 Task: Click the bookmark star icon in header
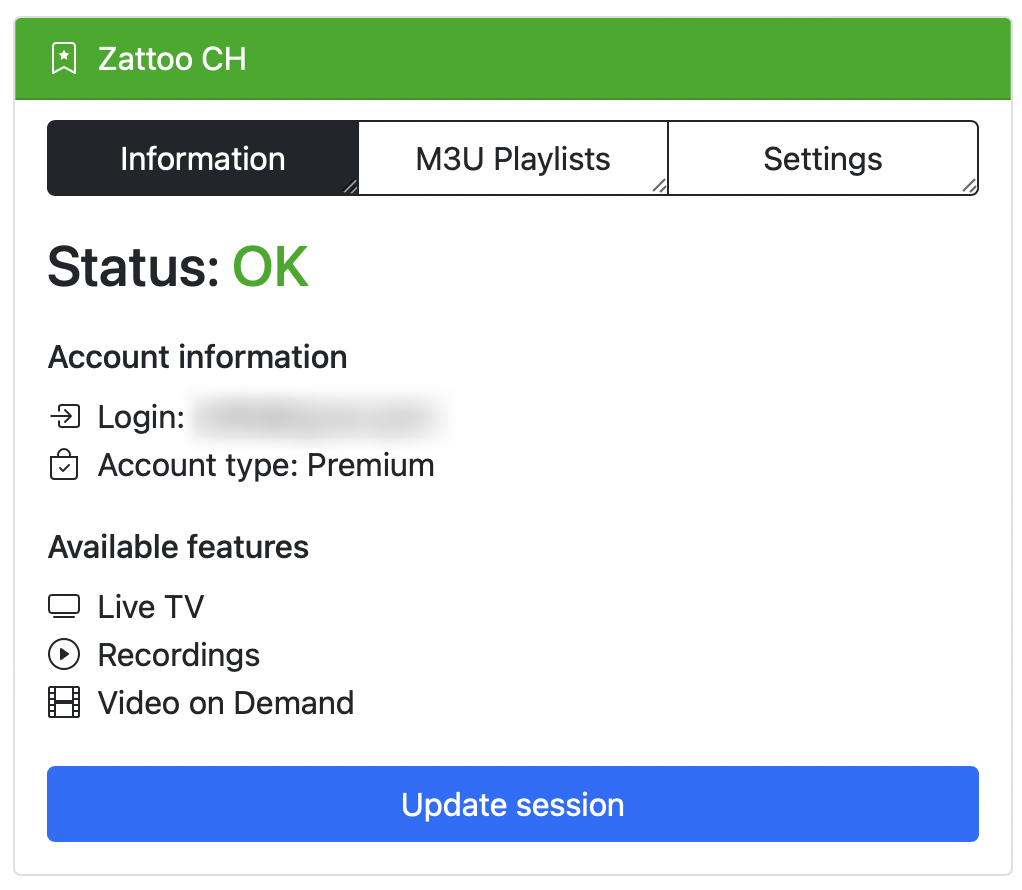click(64, 59)
